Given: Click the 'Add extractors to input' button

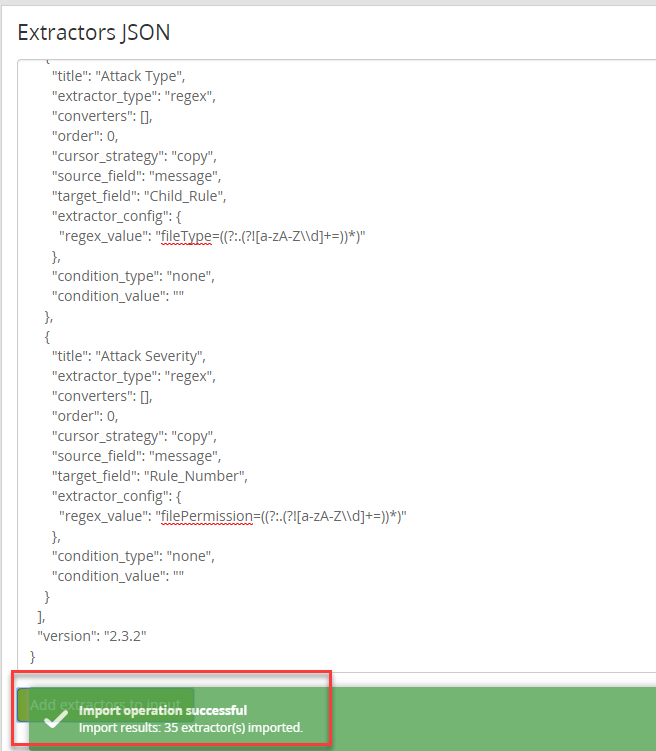Looking at the screenshot, I should (105, 705).
